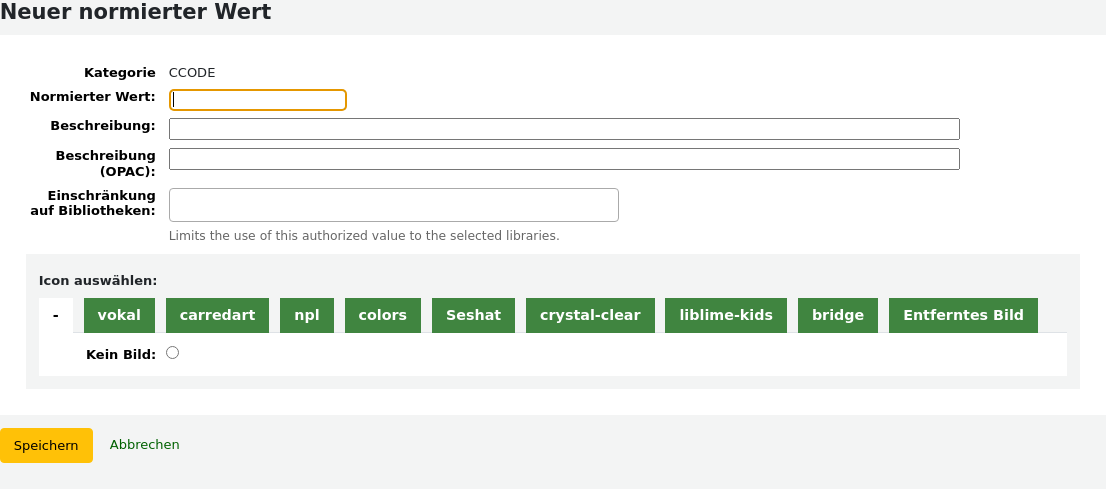Select the 'Kein Bild' radio button
Image resolution: width=1106 pixels, height=489 pixels.
173,353
